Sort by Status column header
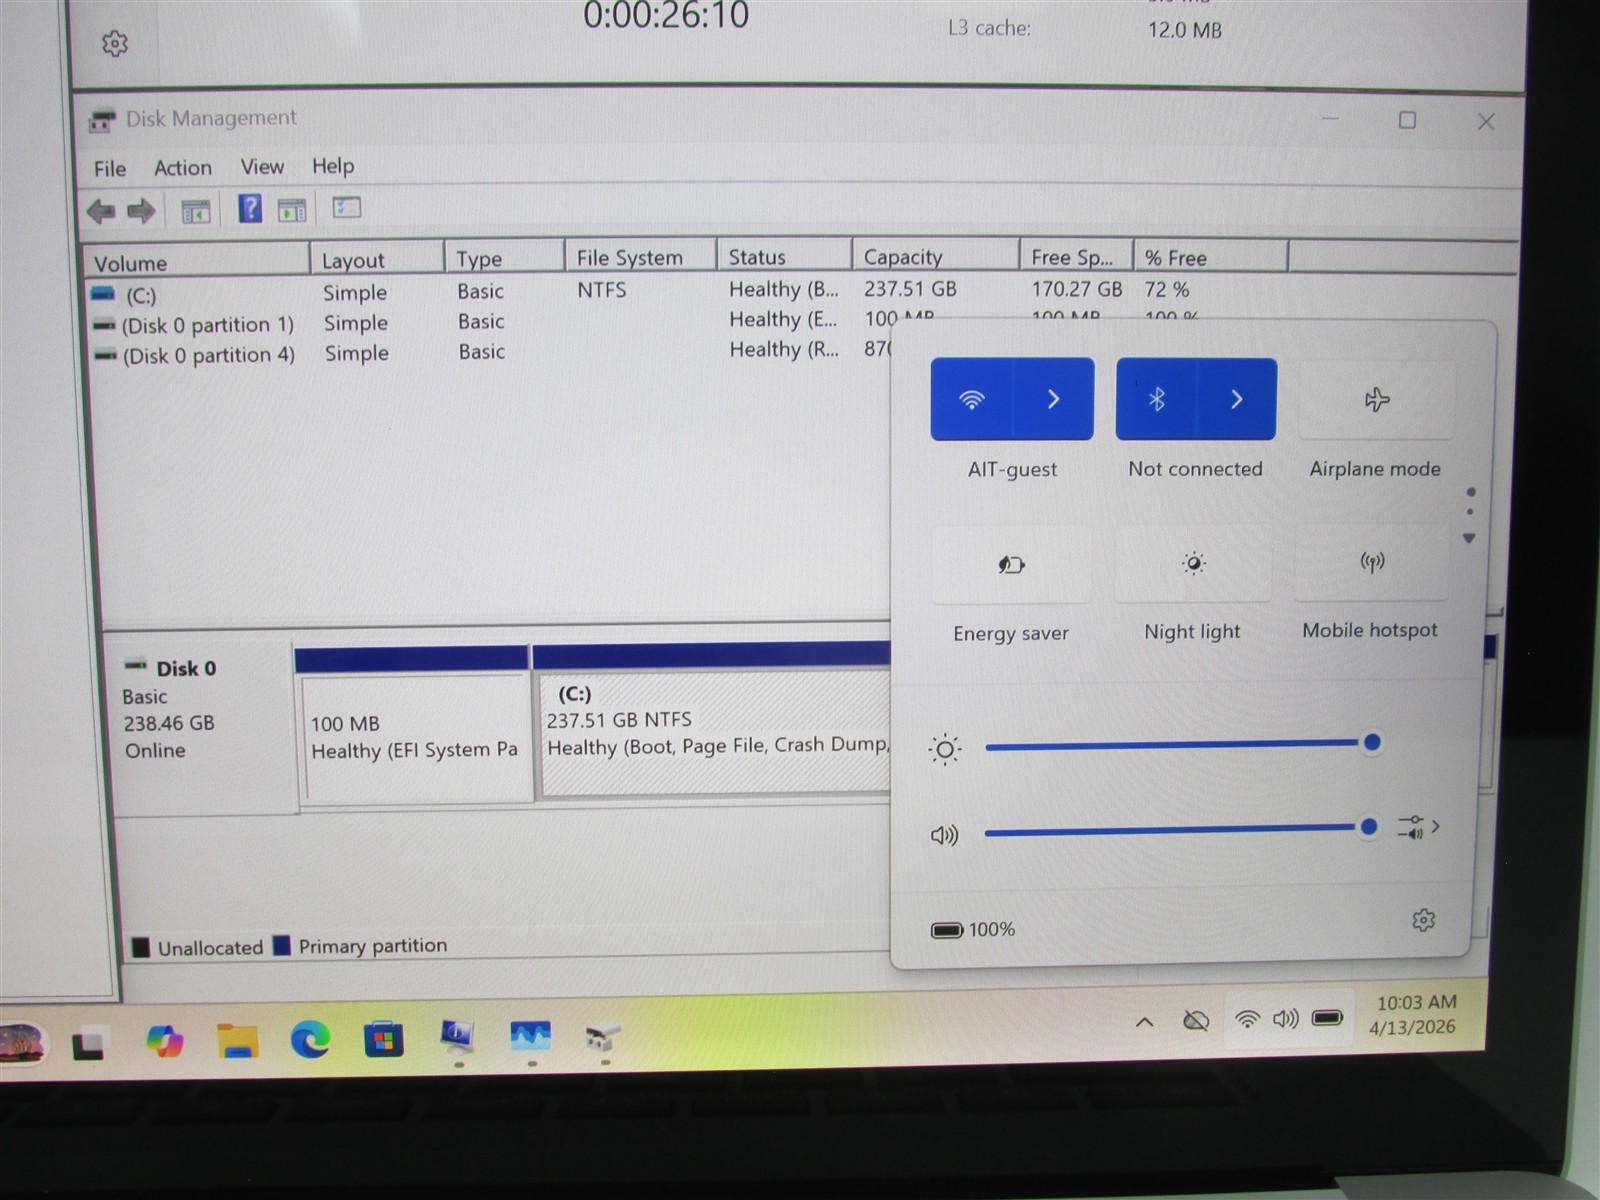The image size is (1600, 1200). tap(784, 257)
